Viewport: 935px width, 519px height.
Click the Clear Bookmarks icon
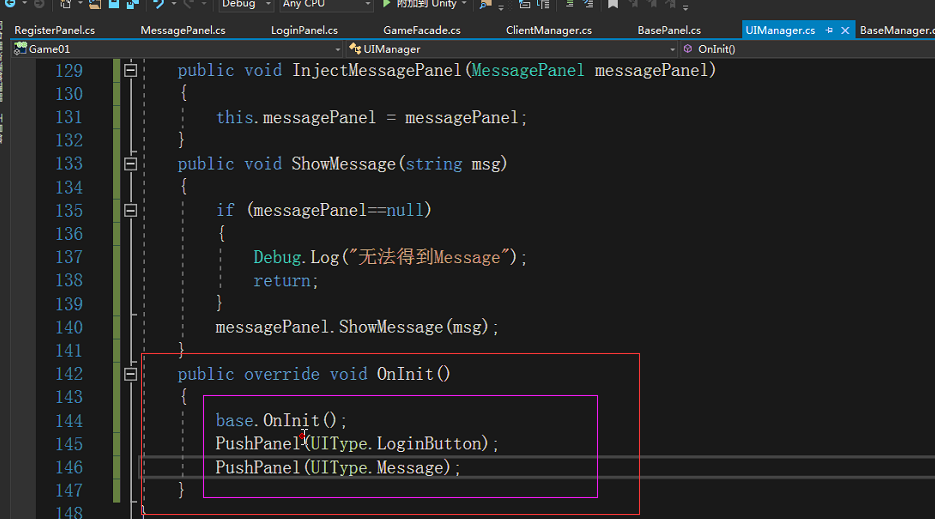(671, 4)
